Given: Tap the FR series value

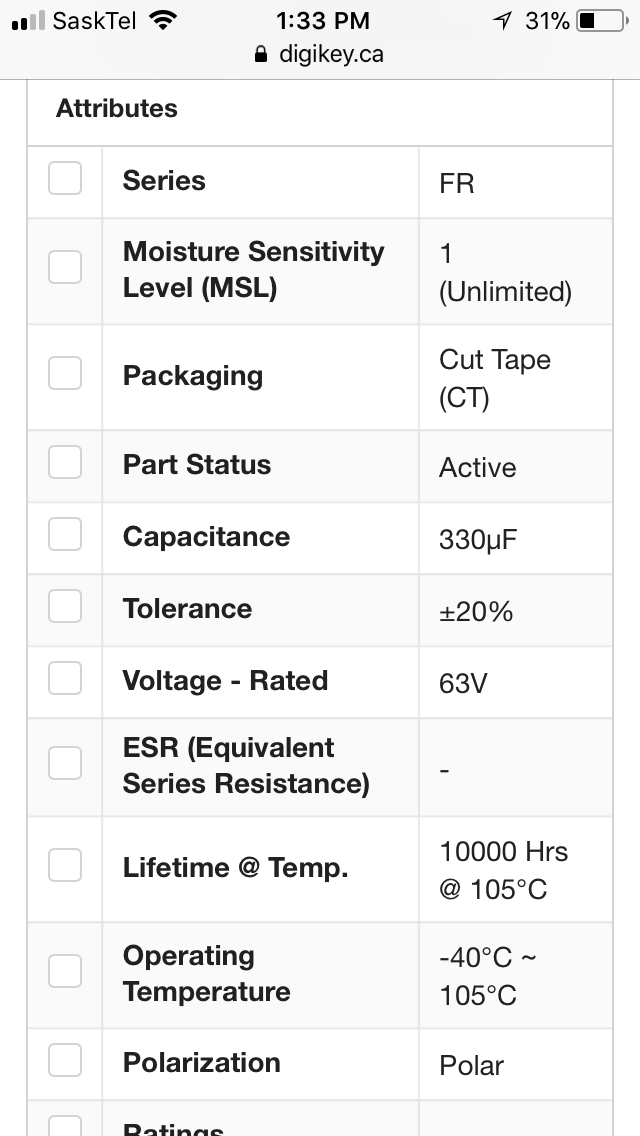Looking at the screenshot, I should tap(457, 183).
